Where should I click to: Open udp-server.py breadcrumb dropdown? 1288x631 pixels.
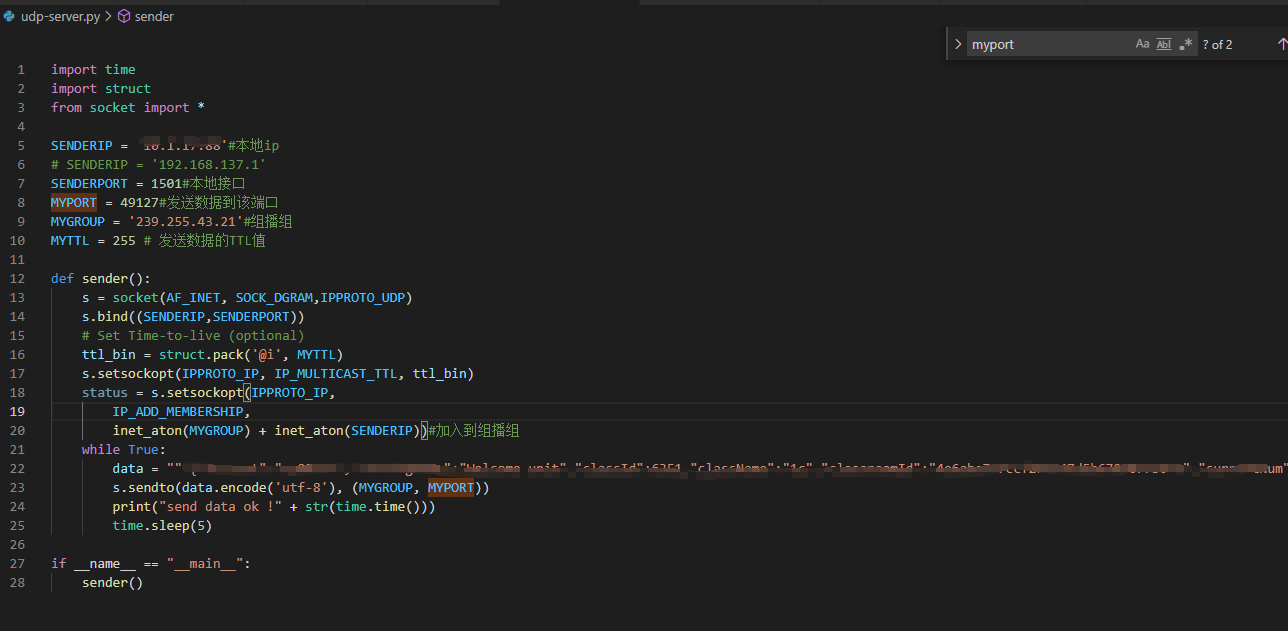click(x=60, y=16)
